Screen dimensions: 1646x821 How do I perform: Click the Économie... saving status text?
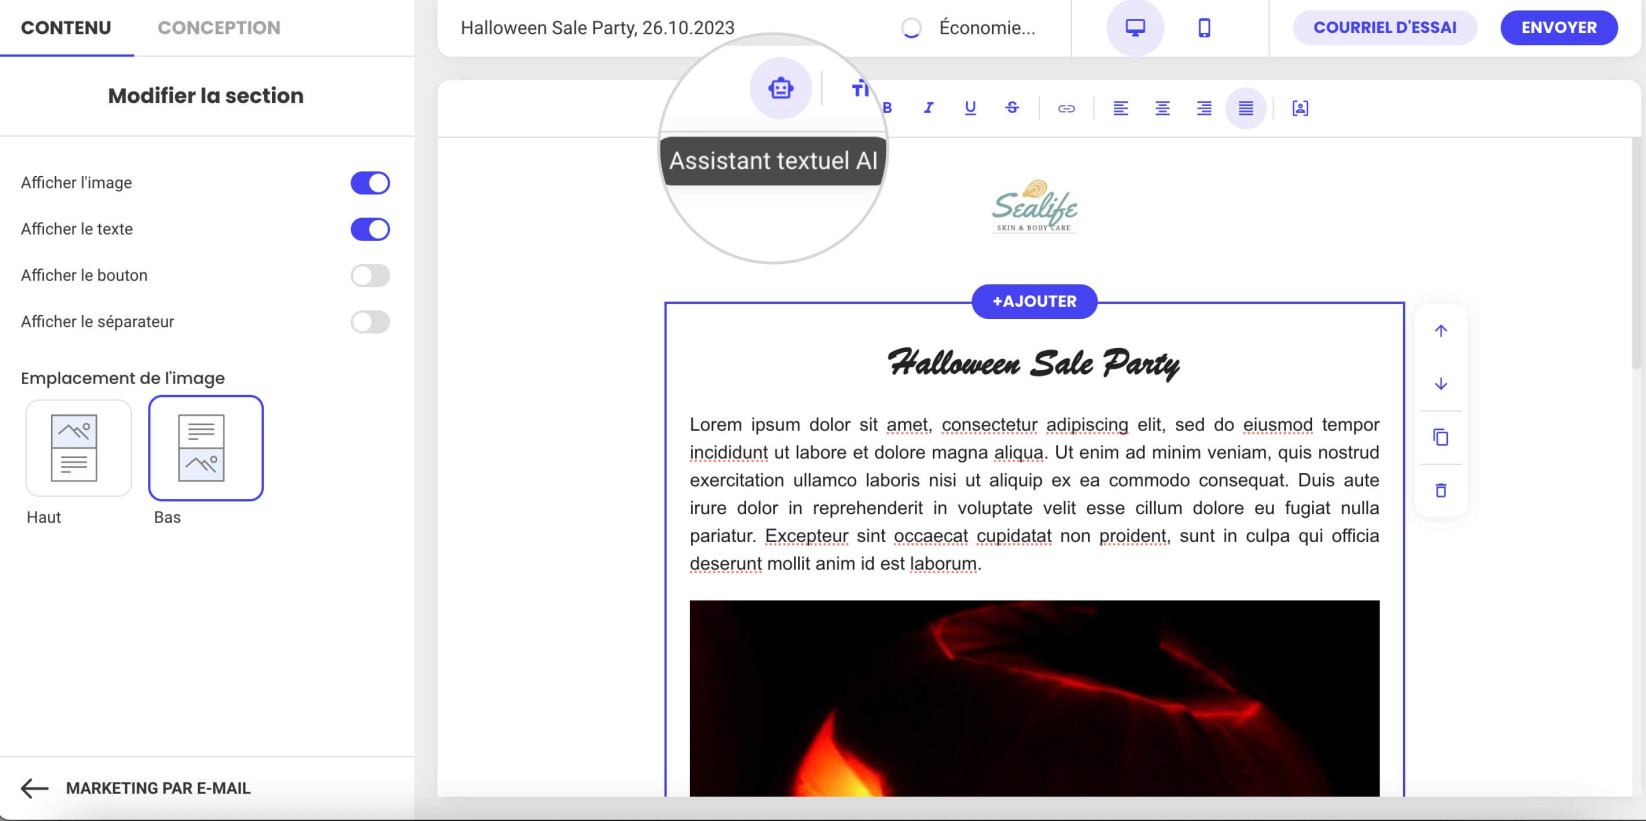[x=987, y=28]
